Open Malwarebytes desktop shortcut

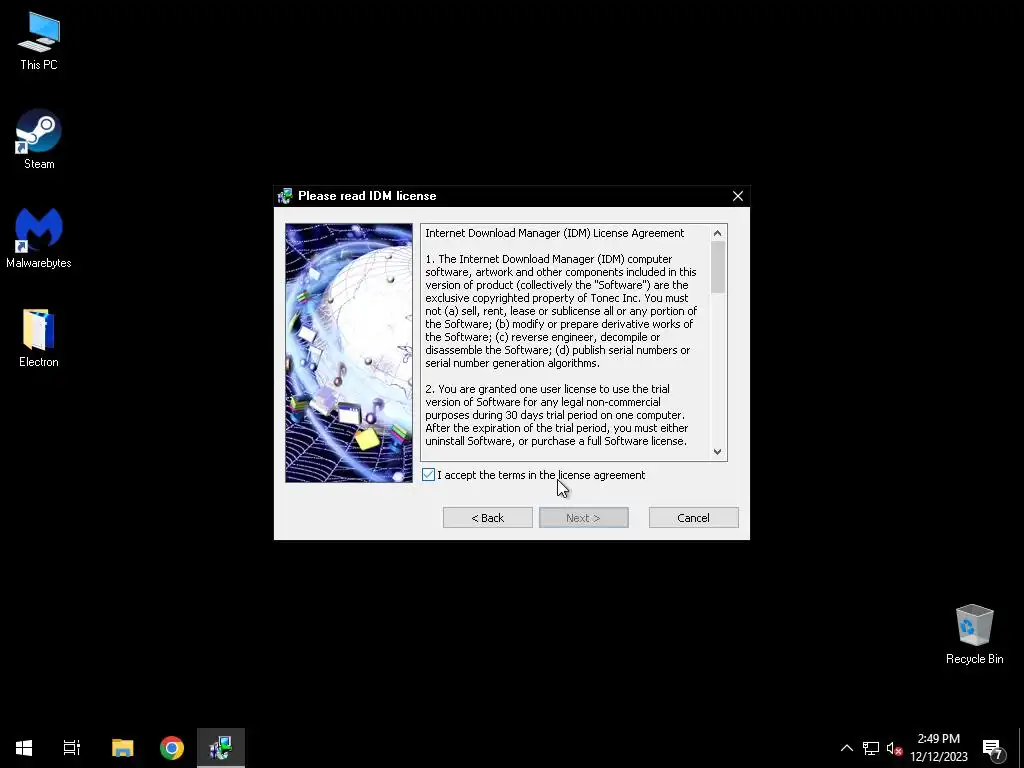[39, 238]
